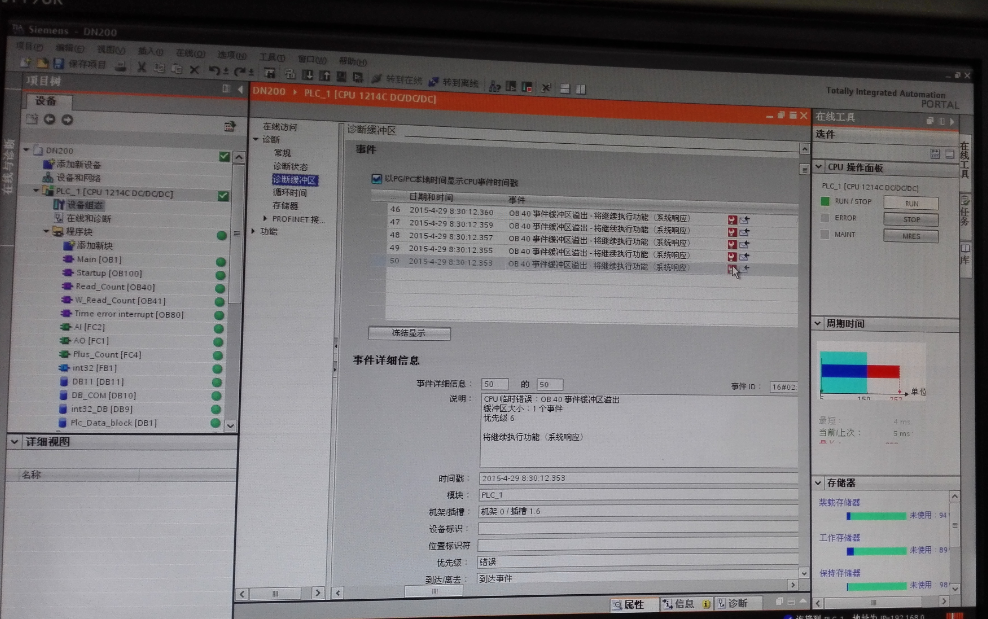Viewport: 988px width, 619px height.
Task: Collapse the DN200 project tree node
Action: pos(26,149)
